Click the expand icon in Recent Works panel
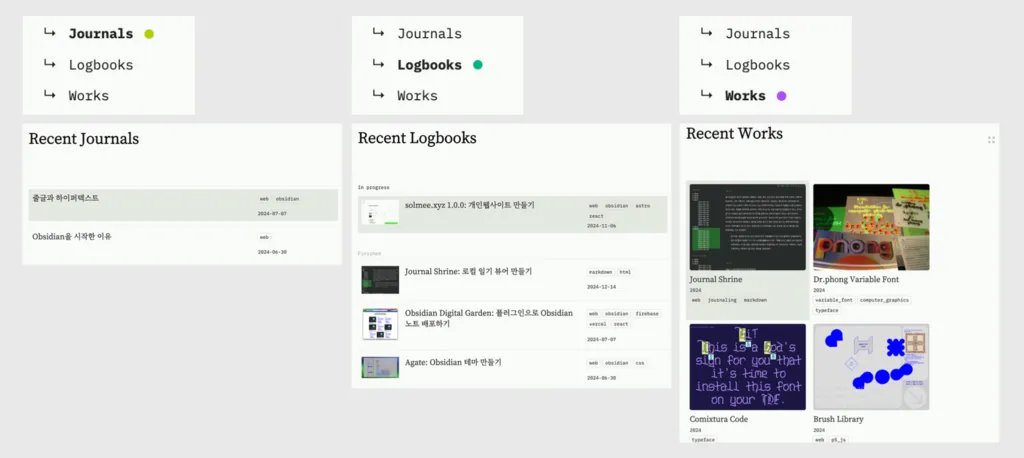The width and height of the screenshot is (1024, 458). [991, 140]
